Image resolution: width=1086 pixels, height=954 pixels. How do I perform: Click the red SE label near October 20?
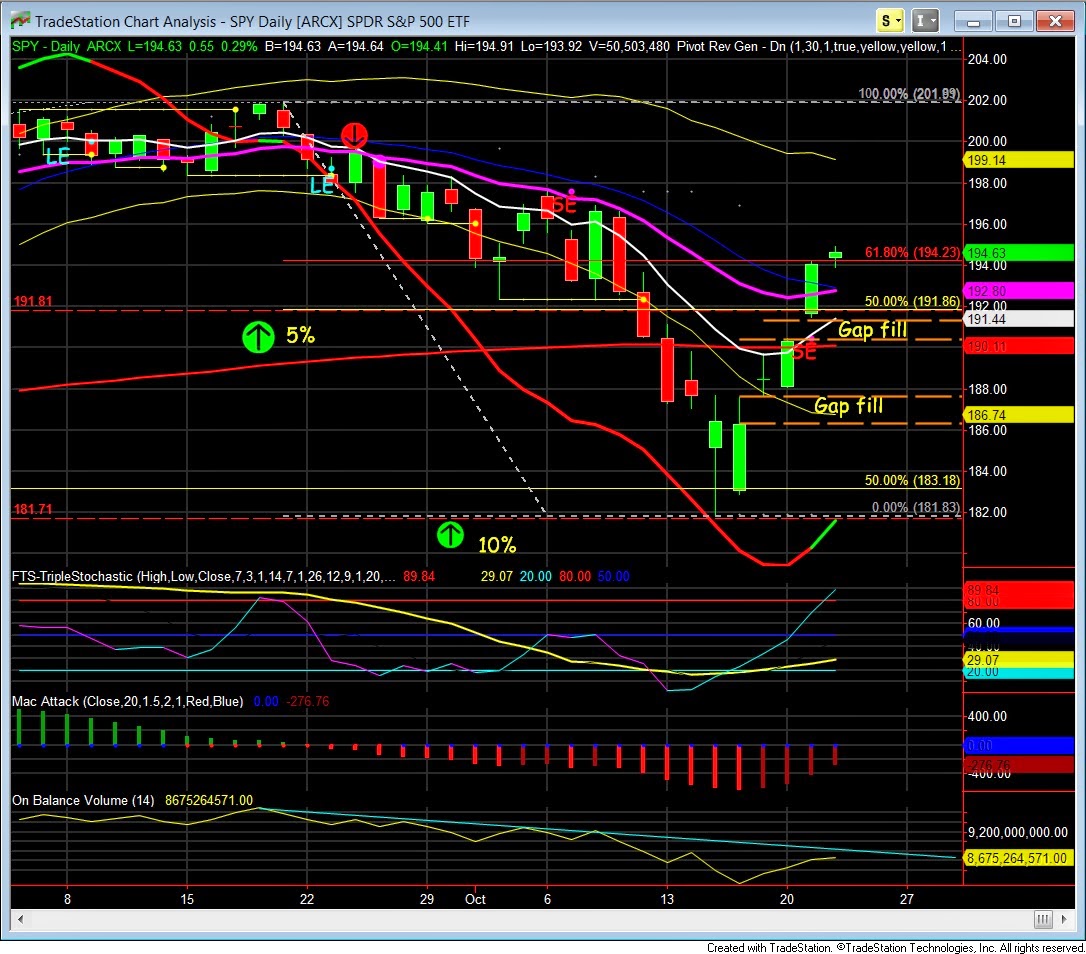tap(804, 352)
